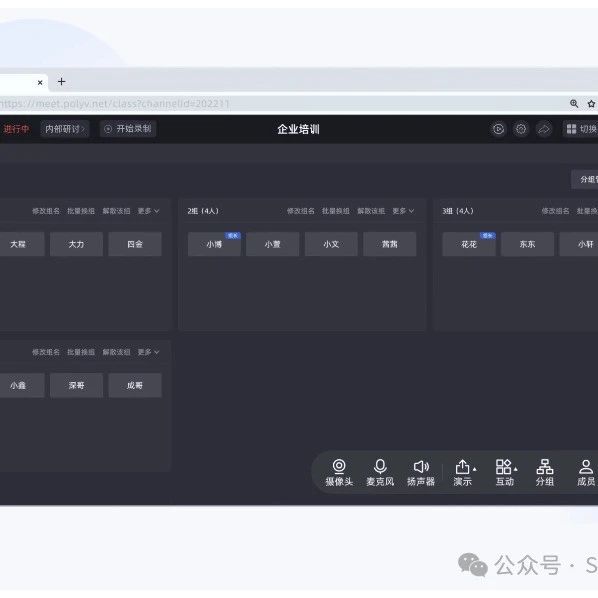Image resolution: width=598 pixels, height=598 pixels.
Task: Expand the arrow next to 互动
Action: coord(516,469)
